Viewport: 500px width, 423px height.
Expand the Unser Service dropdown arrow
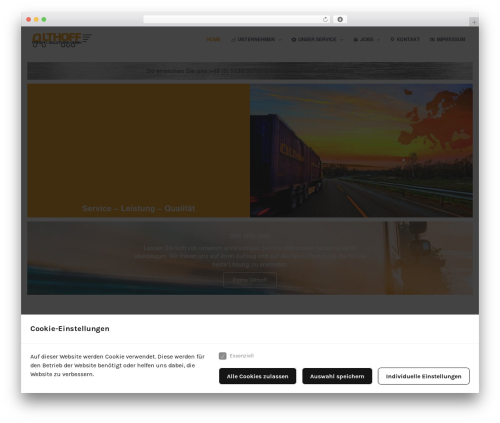tap(341, 40)
